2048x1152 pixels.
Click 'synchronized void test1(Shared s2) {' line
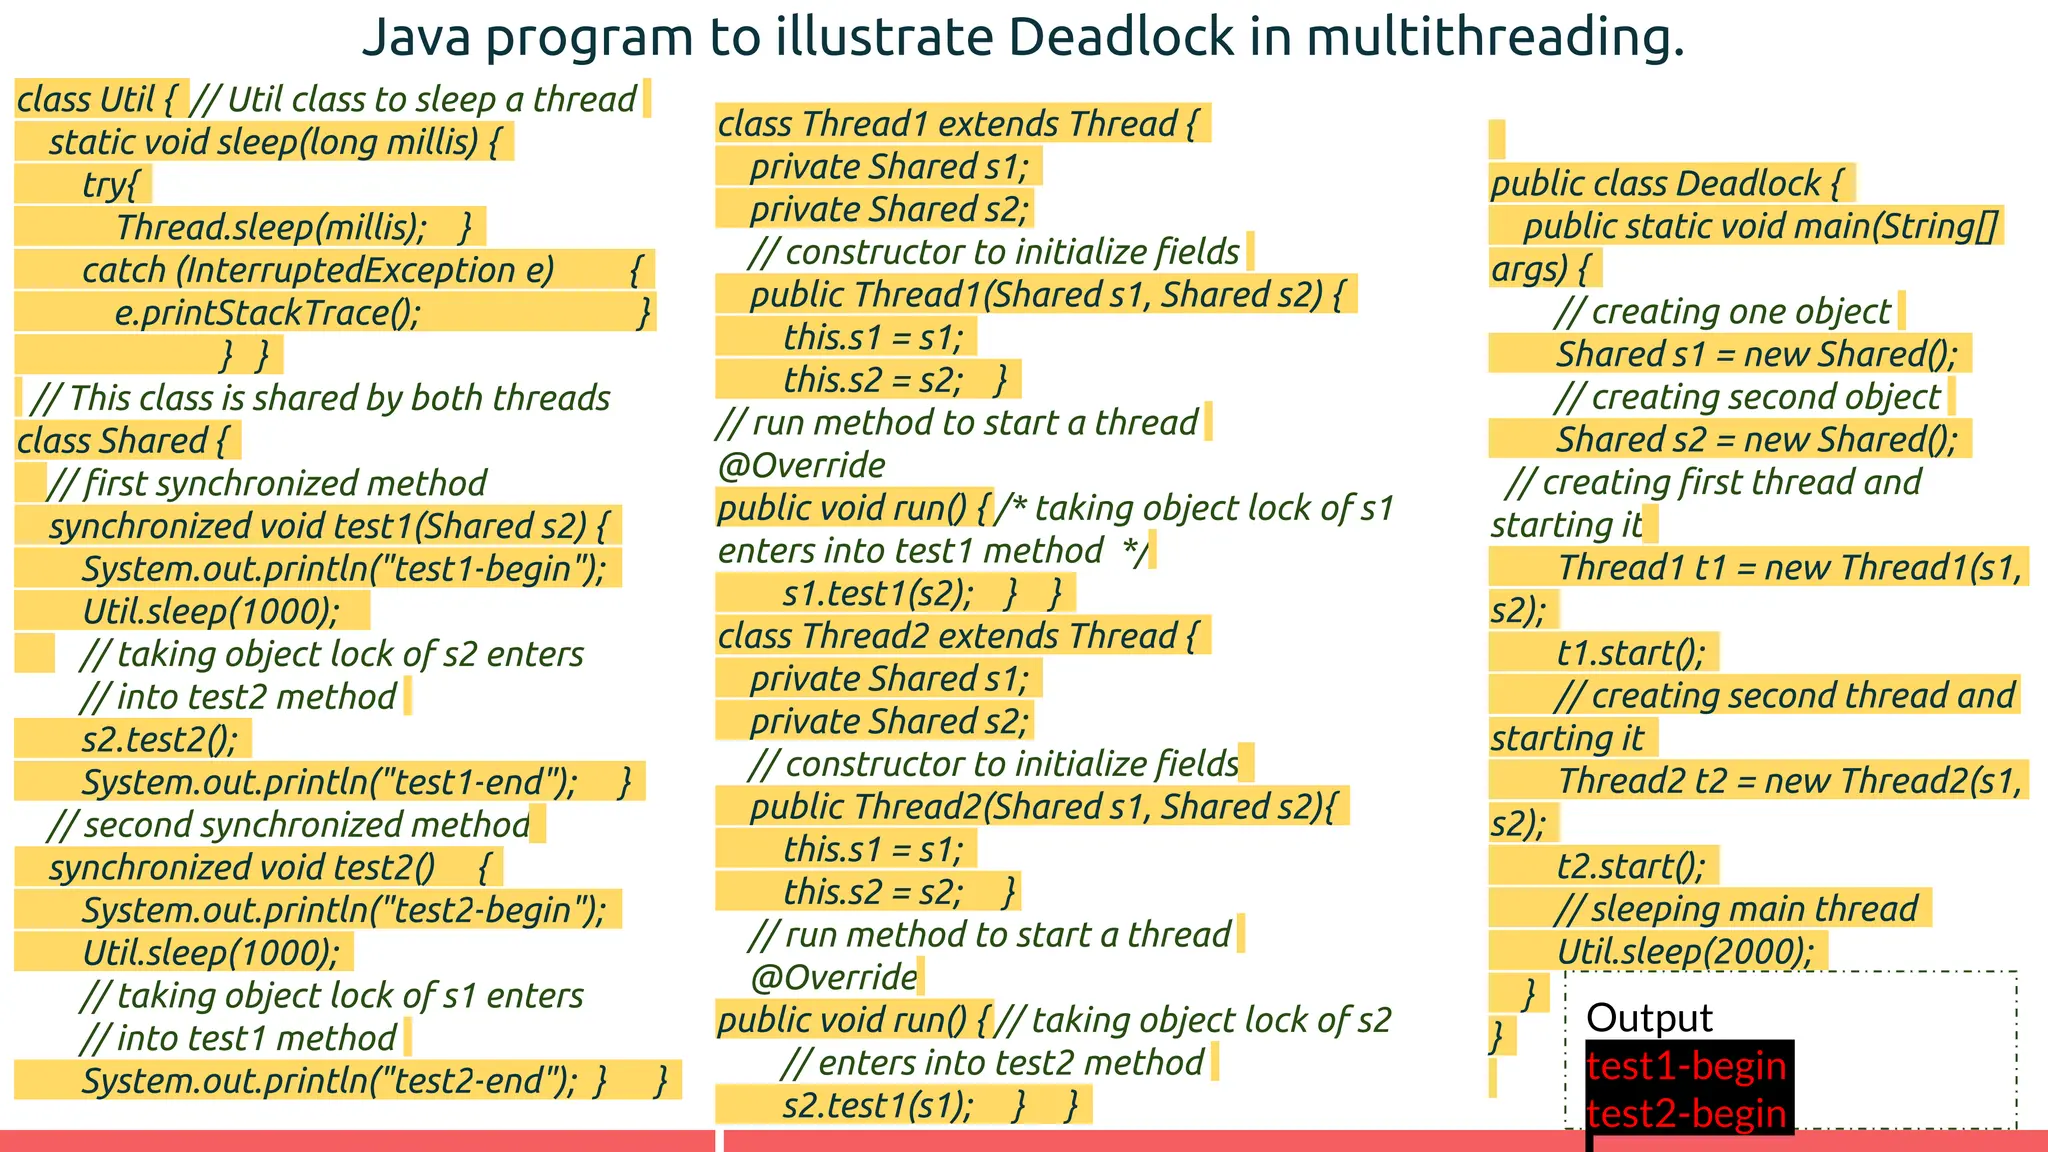328,526
